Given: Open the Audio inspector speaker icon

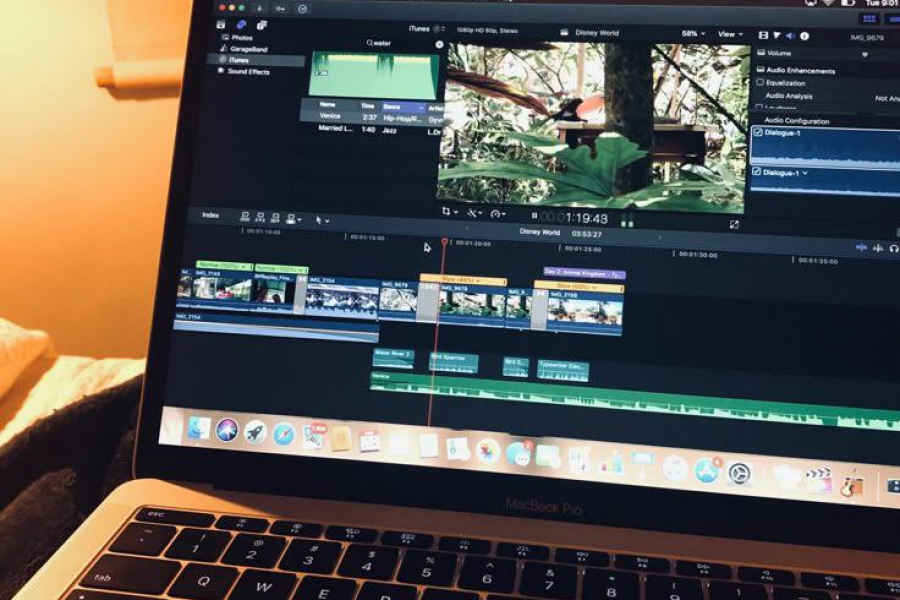Looking at the screenshot, I should tap(790, 36).
